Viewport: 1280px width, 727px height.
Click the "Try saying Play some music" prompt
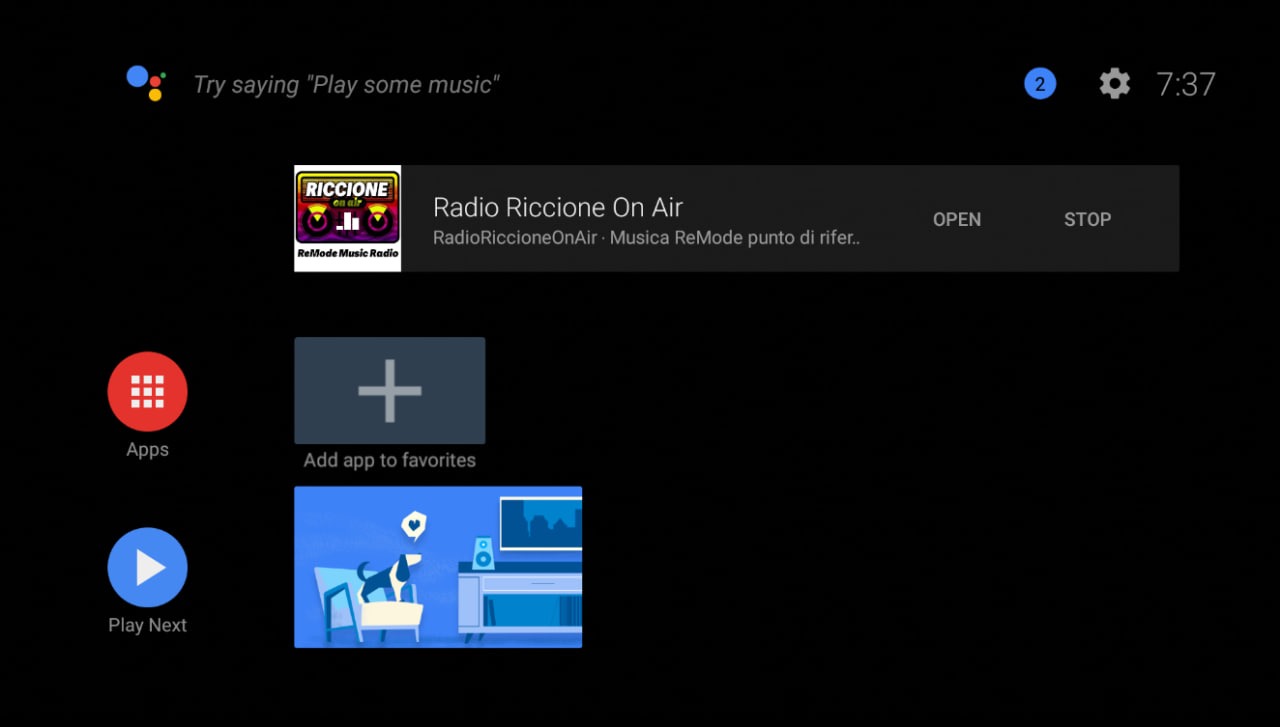[x=346, y=85]
